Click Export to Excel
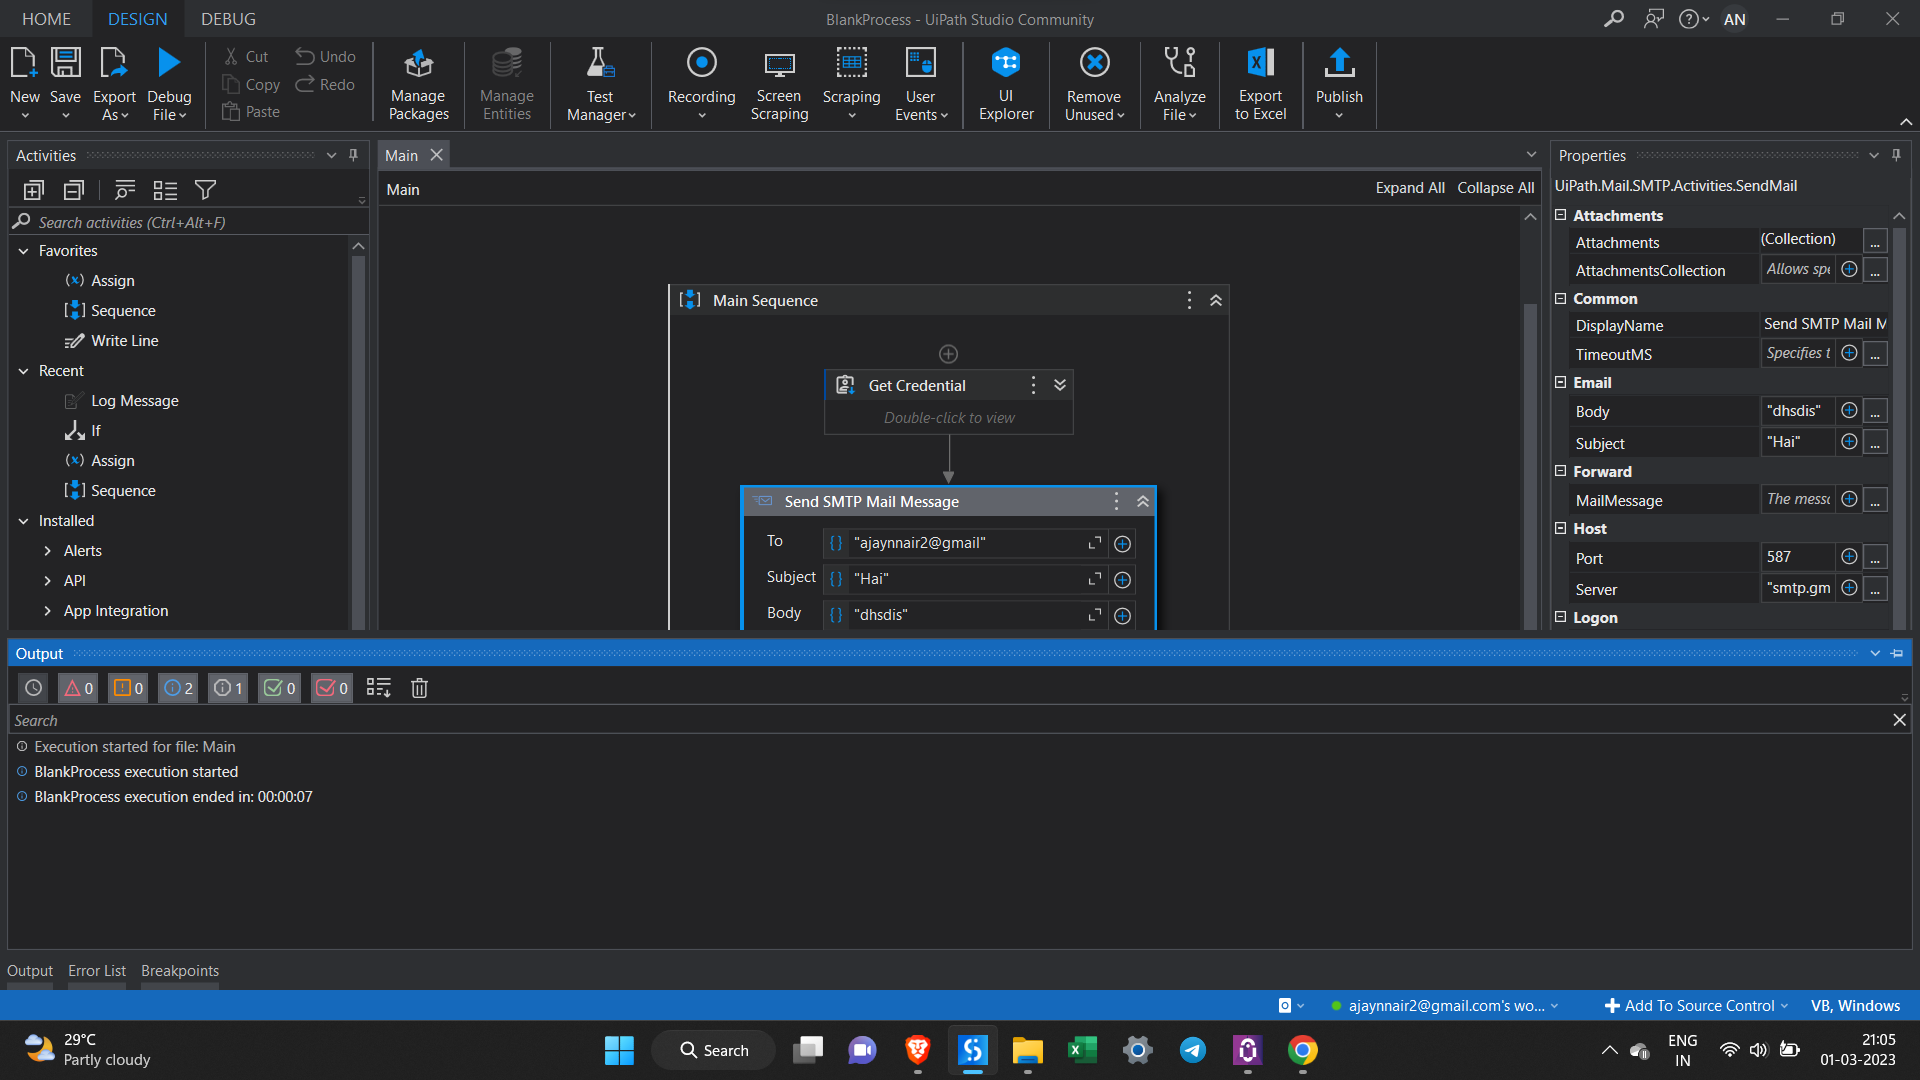The height and width of the screenshot is (1080, 1920). coord(1260,84)
